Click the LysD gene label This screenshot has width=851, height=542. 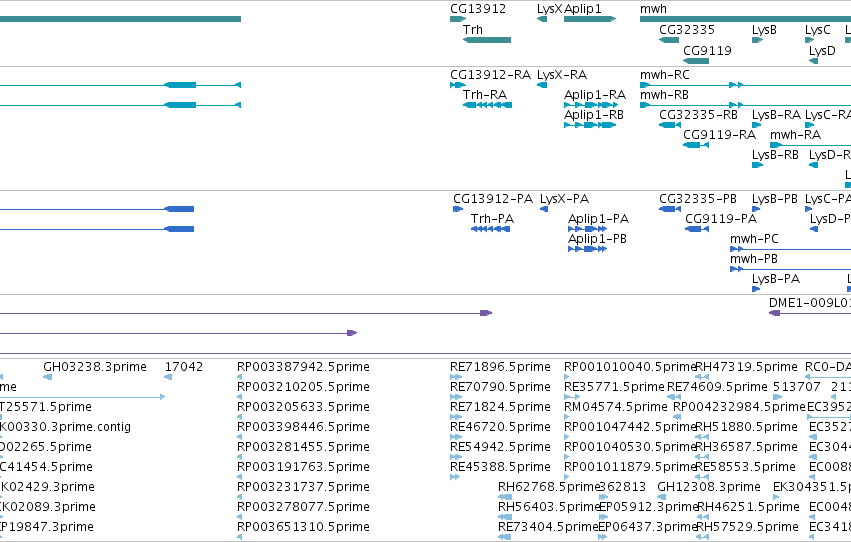coord(822,51)
